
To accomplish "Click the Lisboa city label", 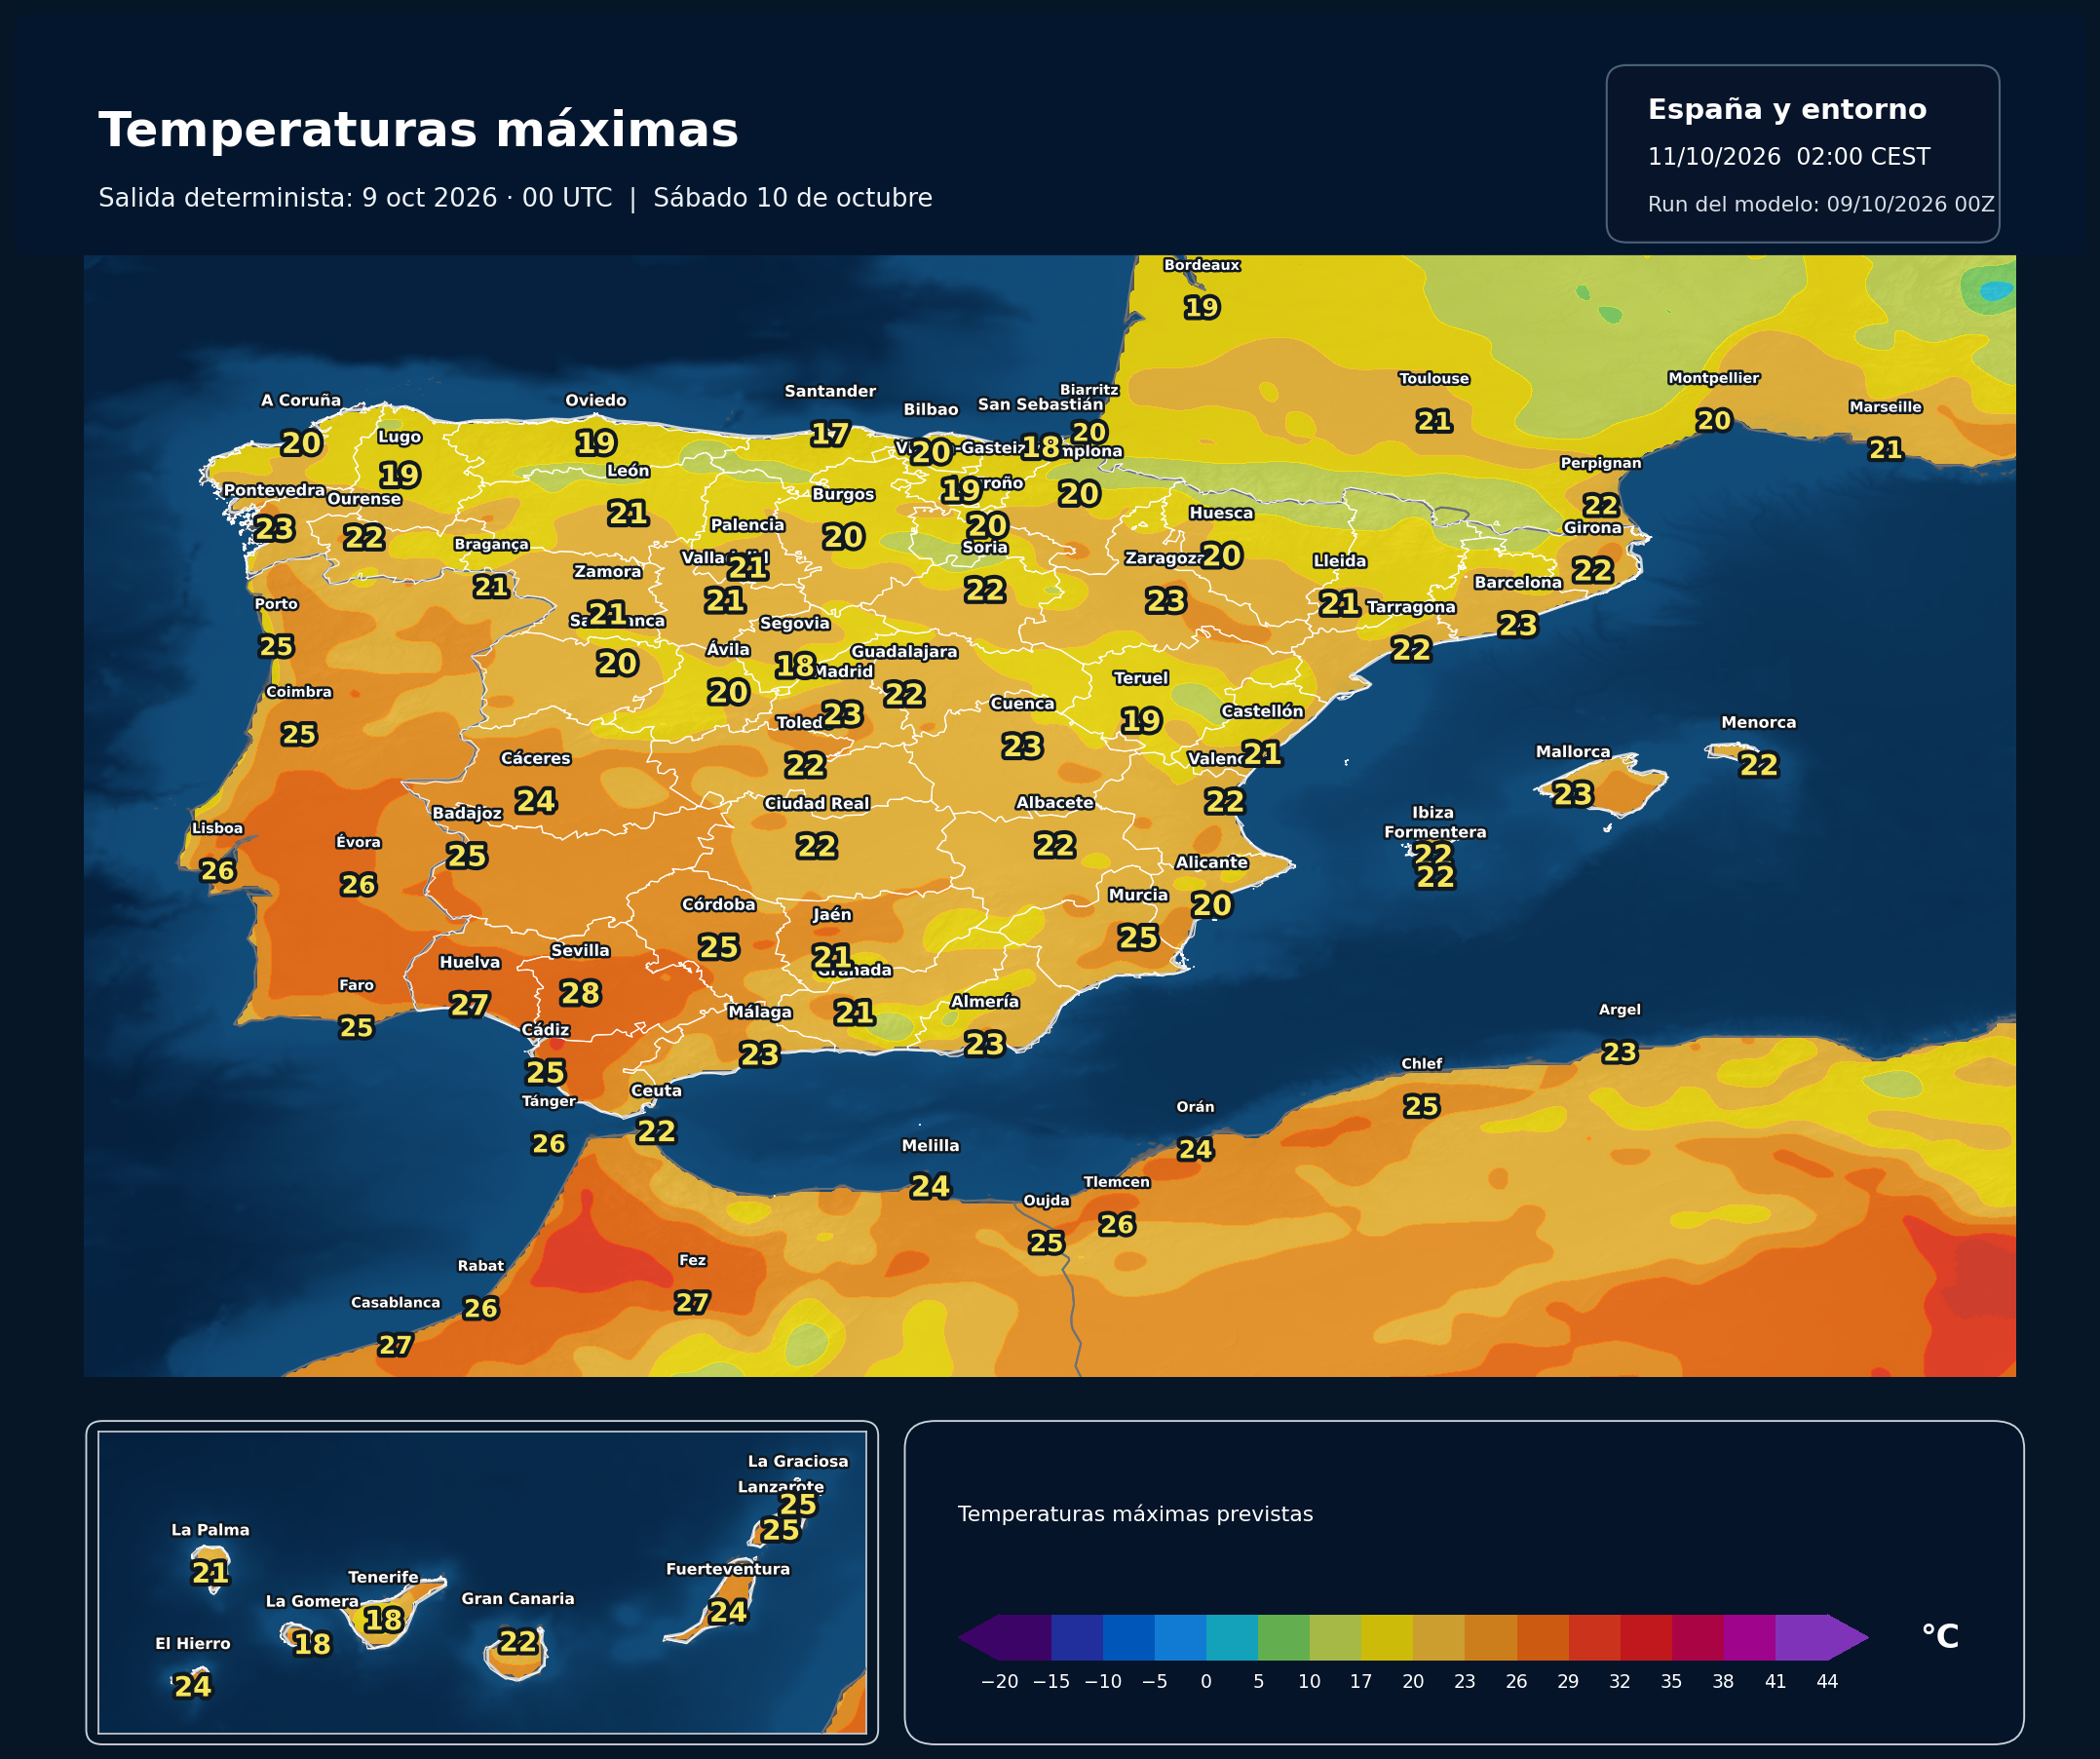I will pos(217,828).
